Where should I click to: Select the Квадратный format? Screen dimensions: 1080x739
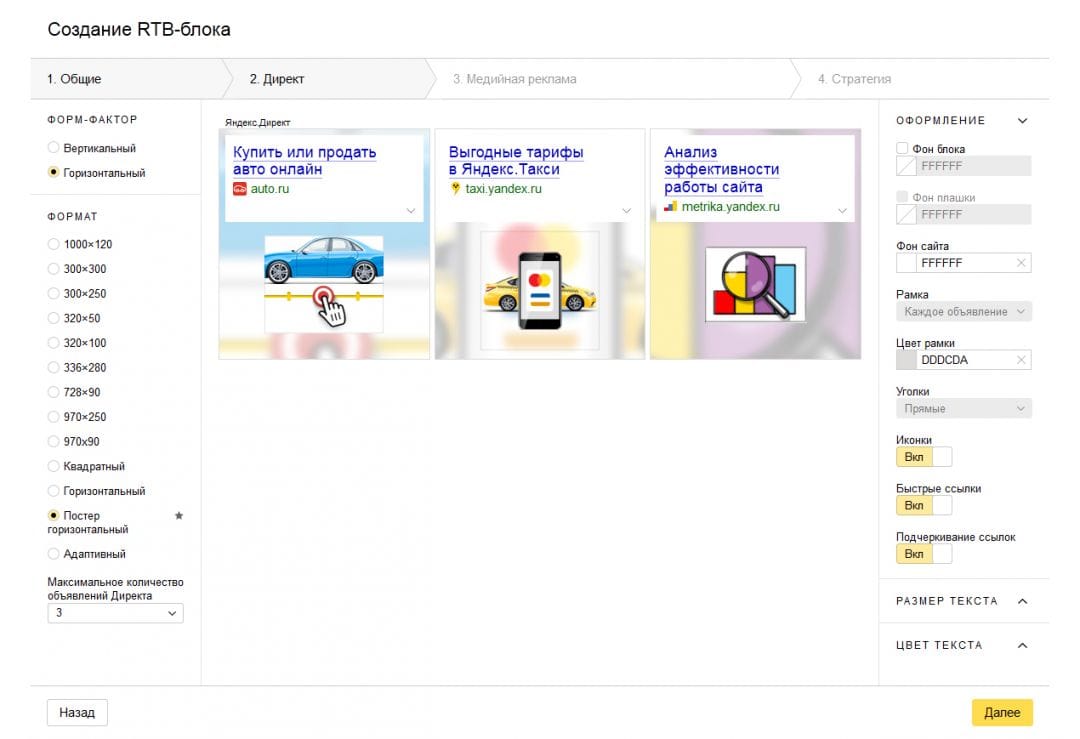click(53, 466)
